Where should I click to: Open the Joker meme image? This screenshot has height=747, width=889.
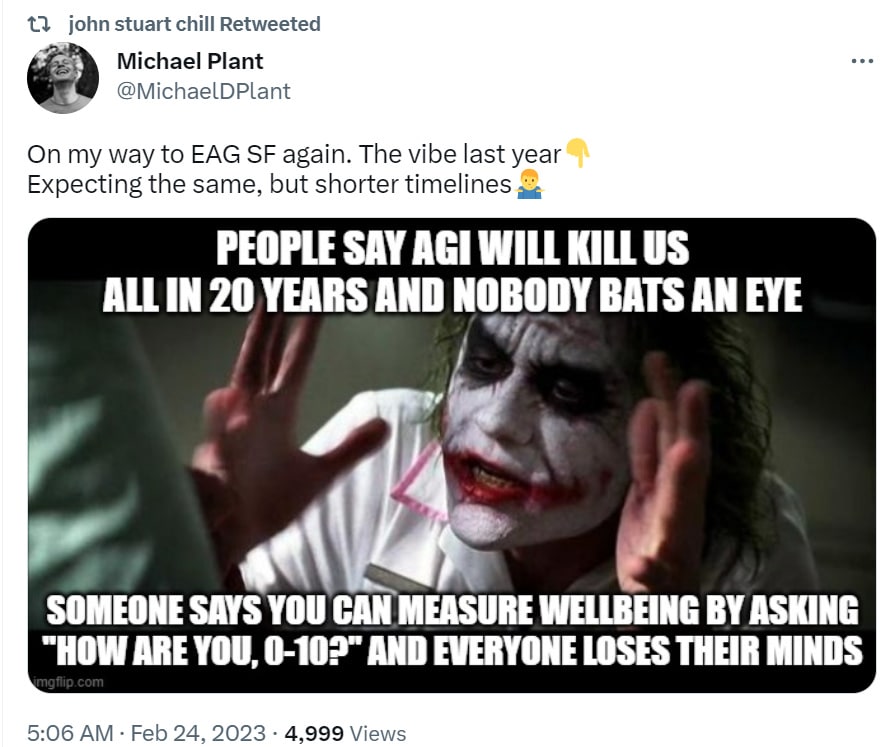[451, 455]
